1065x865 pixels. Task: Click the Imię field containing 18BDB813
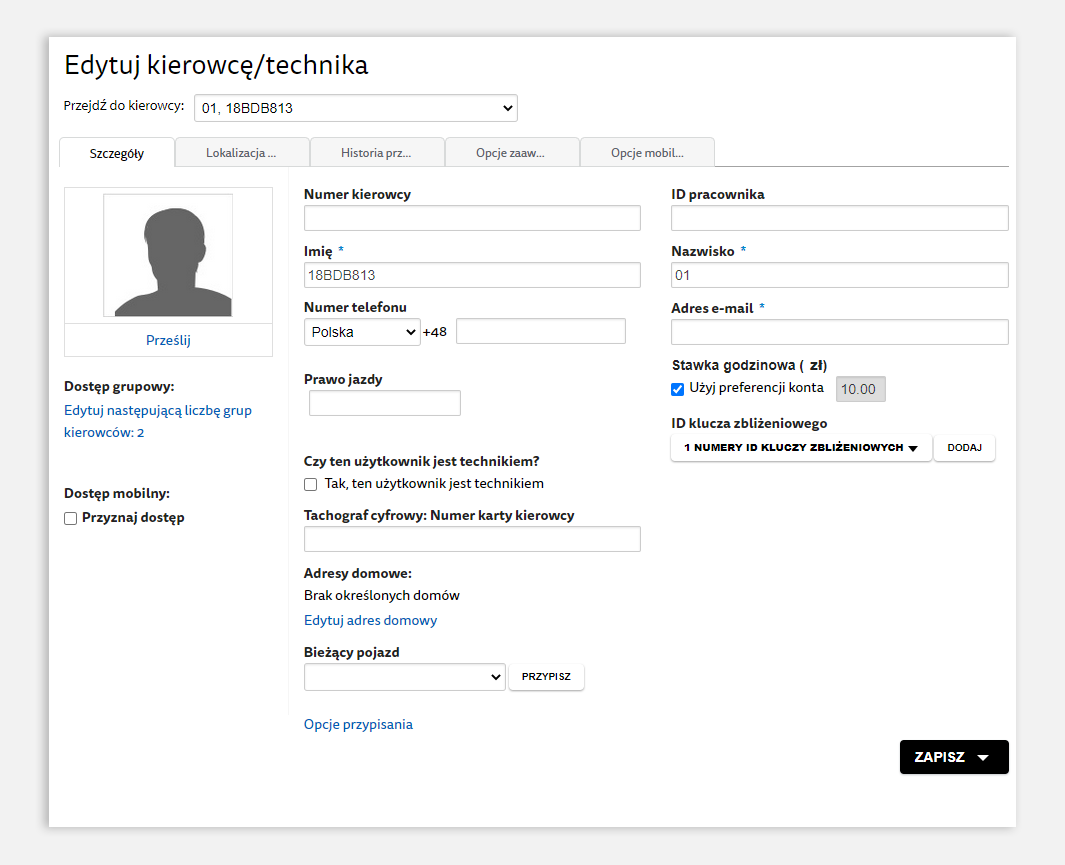pyautogui.click(x=472, y=275)
